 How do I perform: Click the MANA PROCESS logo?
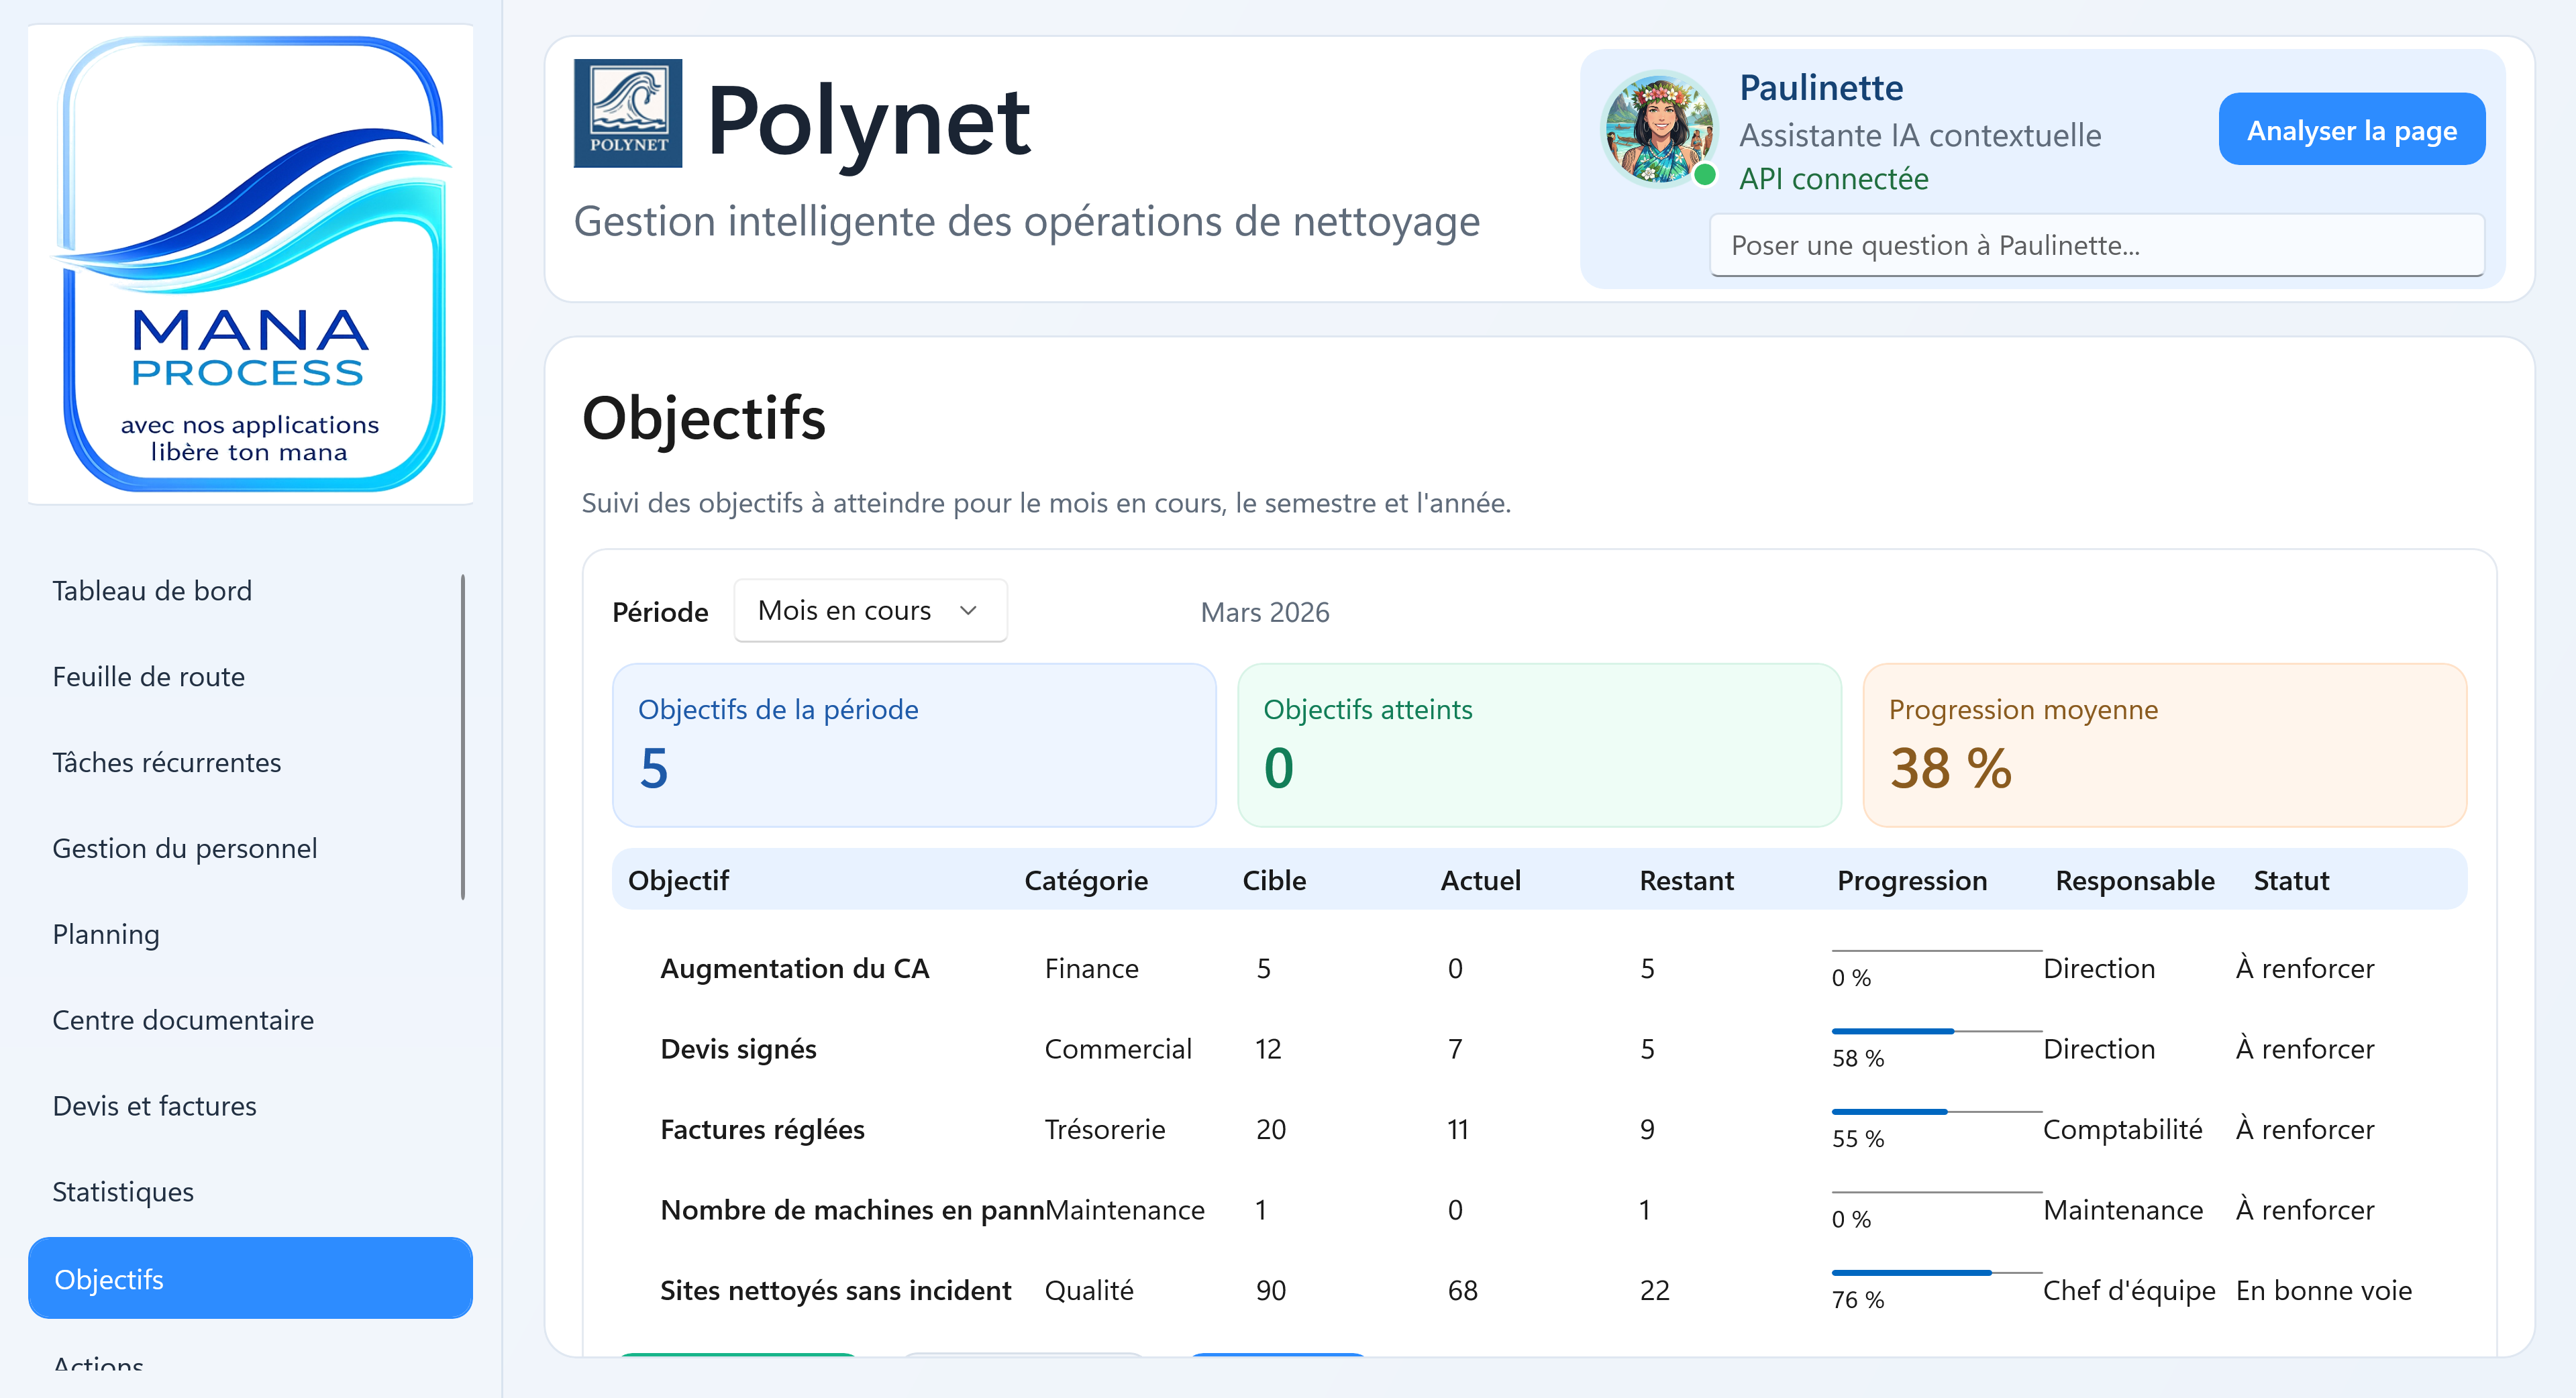point(250,265)
